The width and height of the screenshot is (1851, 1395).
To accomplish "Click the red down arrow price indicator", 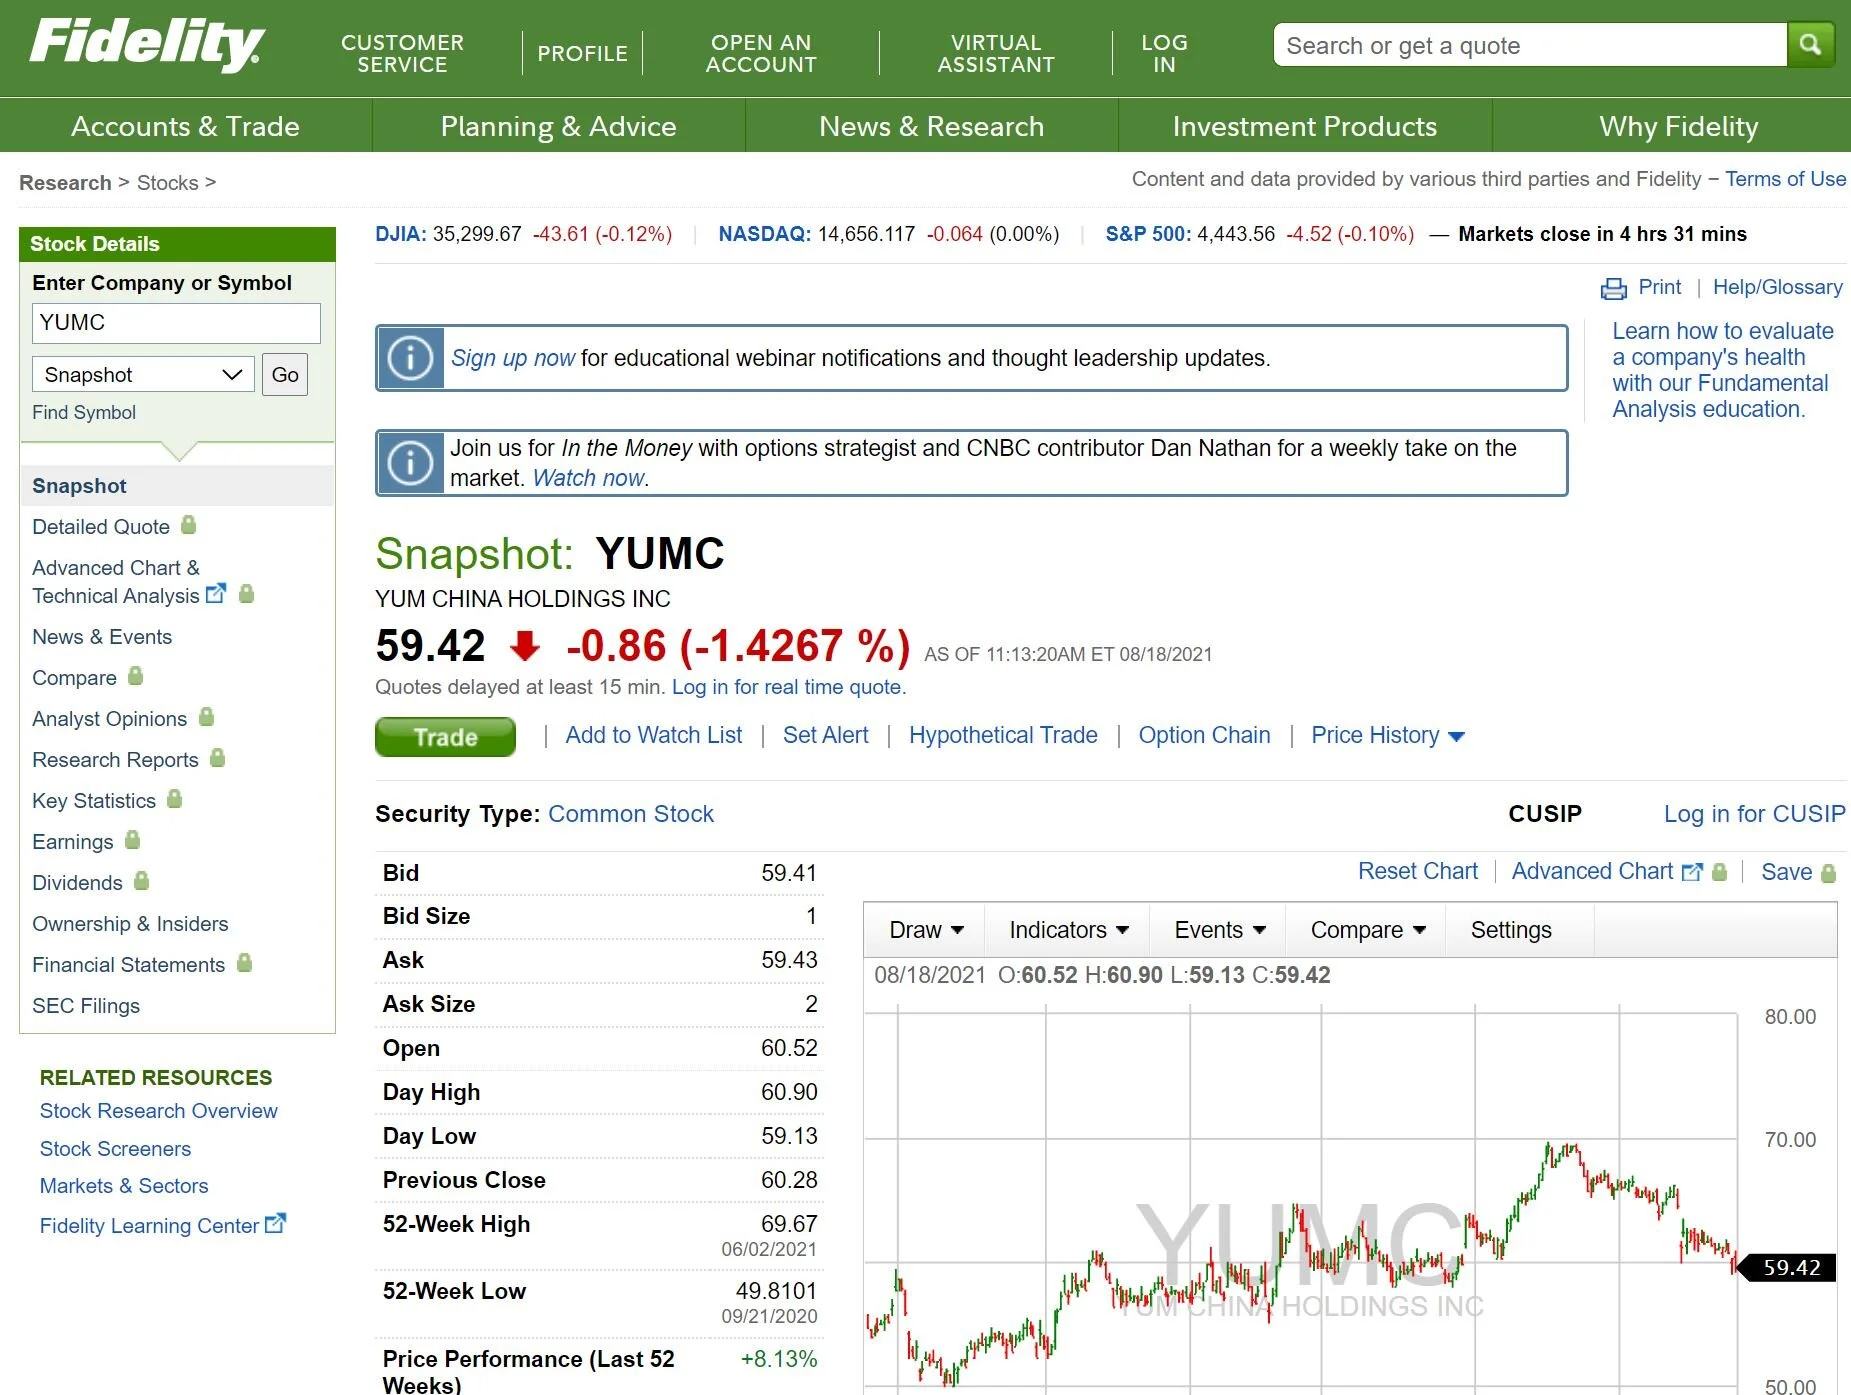I will (525, 647).
